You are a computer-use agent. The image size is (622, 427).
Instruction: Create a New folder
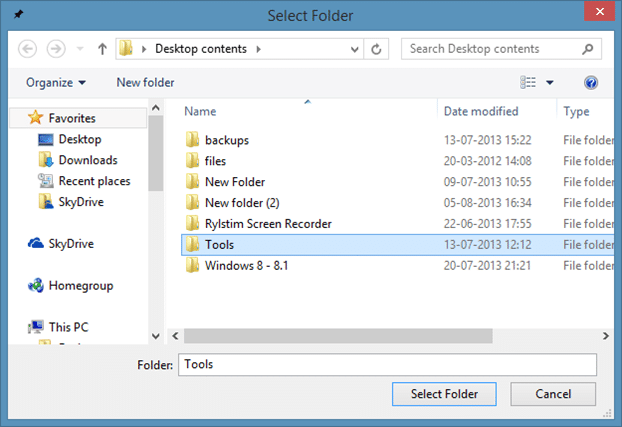(x=145, y=83)
